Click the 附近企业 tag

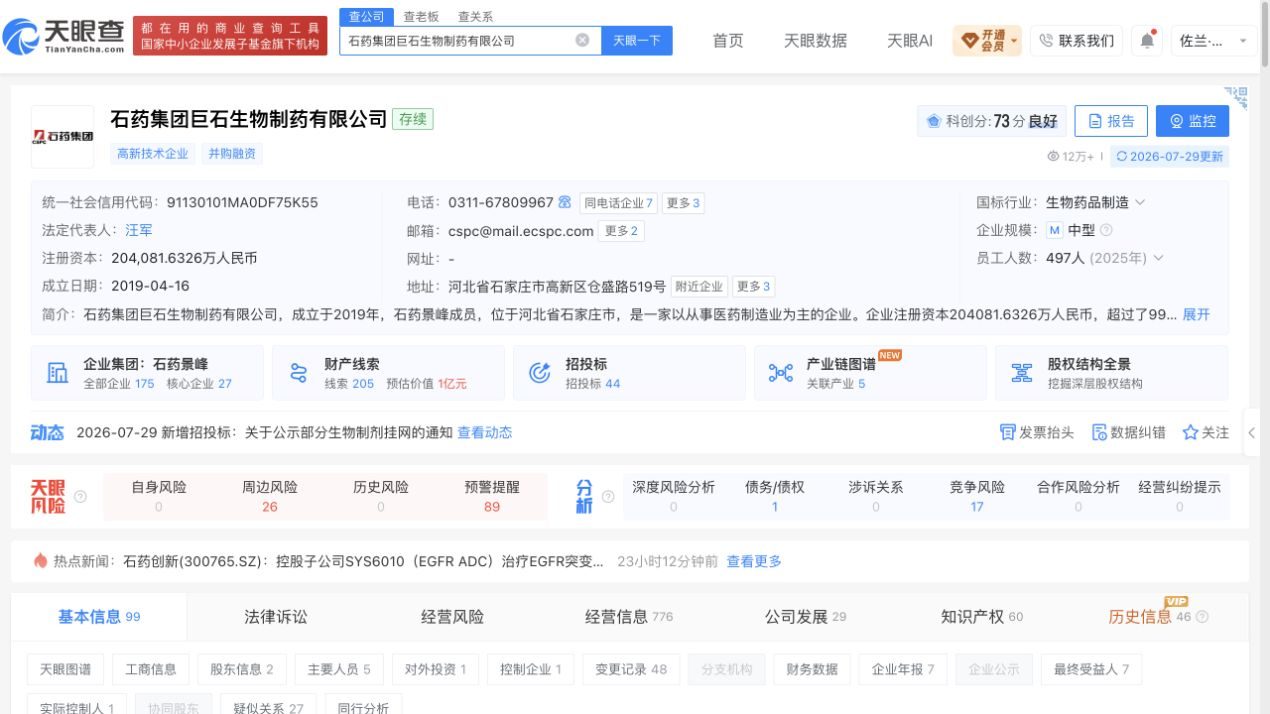(698, 287)
